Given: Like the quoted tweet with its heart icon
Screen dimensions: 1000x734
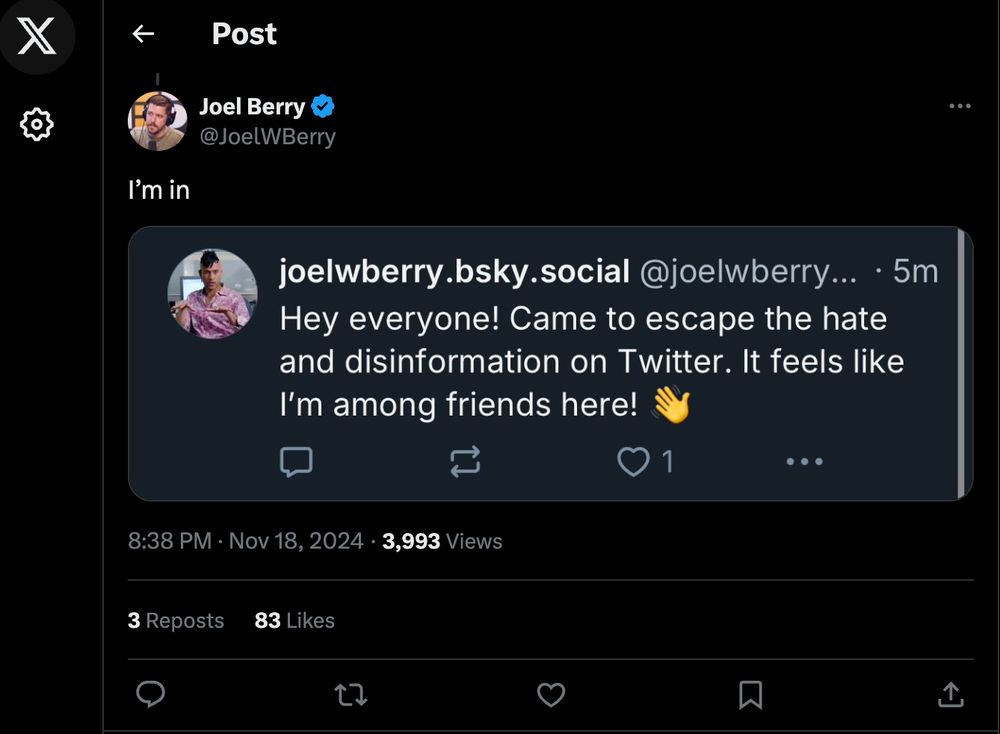Looking at the screenshot, I should 633,461.
